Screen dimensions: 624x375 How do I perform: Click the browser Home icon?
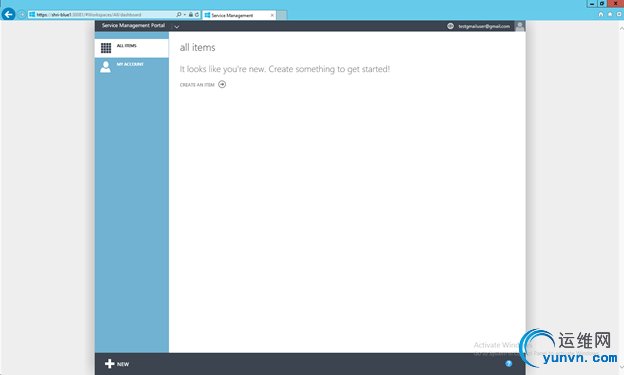601,14
